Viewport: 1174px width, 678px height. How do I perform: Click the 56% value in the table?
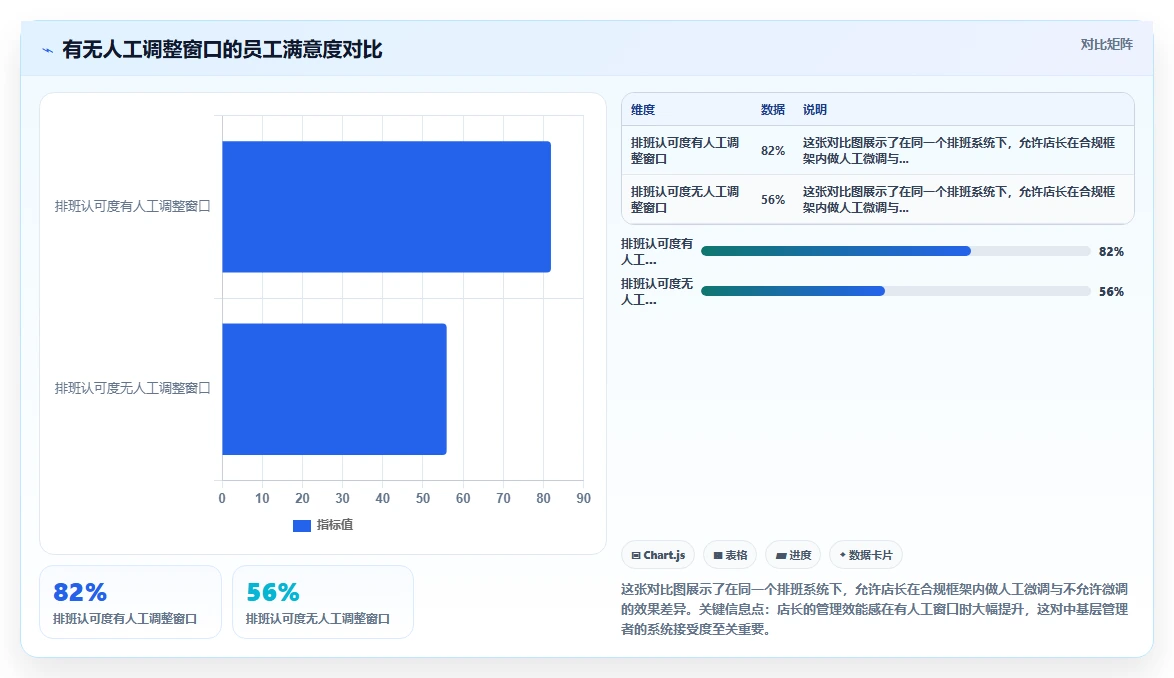pyautogui.click(x=773, y=200)
